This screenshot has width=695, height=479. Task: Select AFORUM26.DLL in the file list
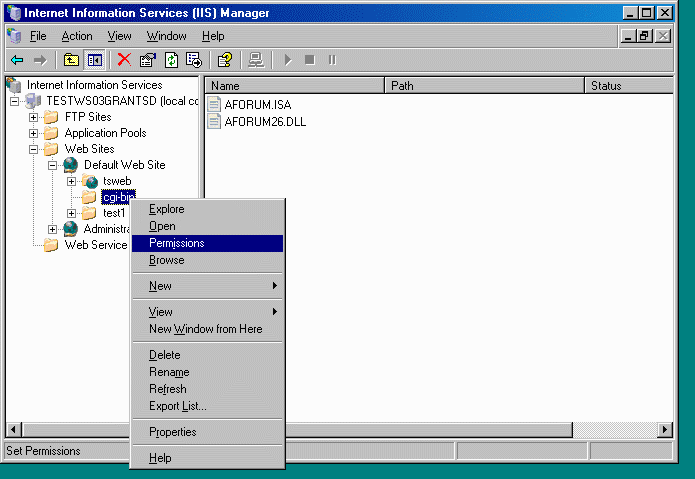point(265,121)
